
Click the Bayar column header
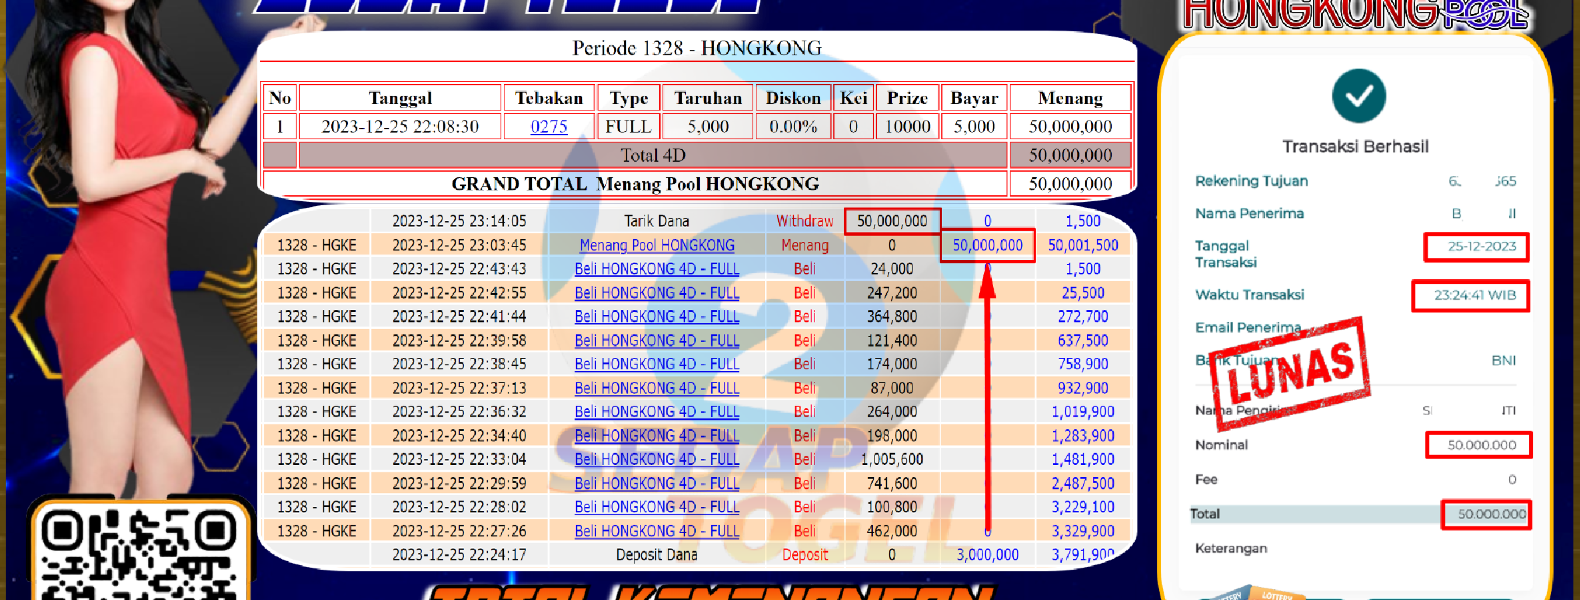coord(974,98)
